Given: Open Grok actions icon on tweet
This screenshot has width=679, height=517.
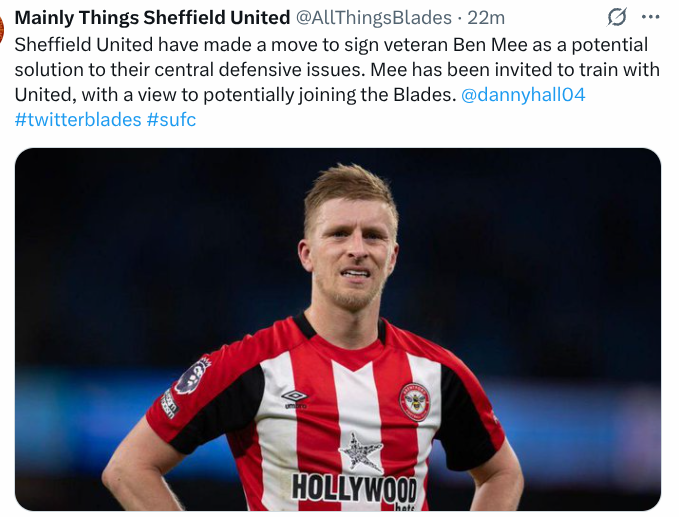Looking at the screenshot, I should pos(617,17).
